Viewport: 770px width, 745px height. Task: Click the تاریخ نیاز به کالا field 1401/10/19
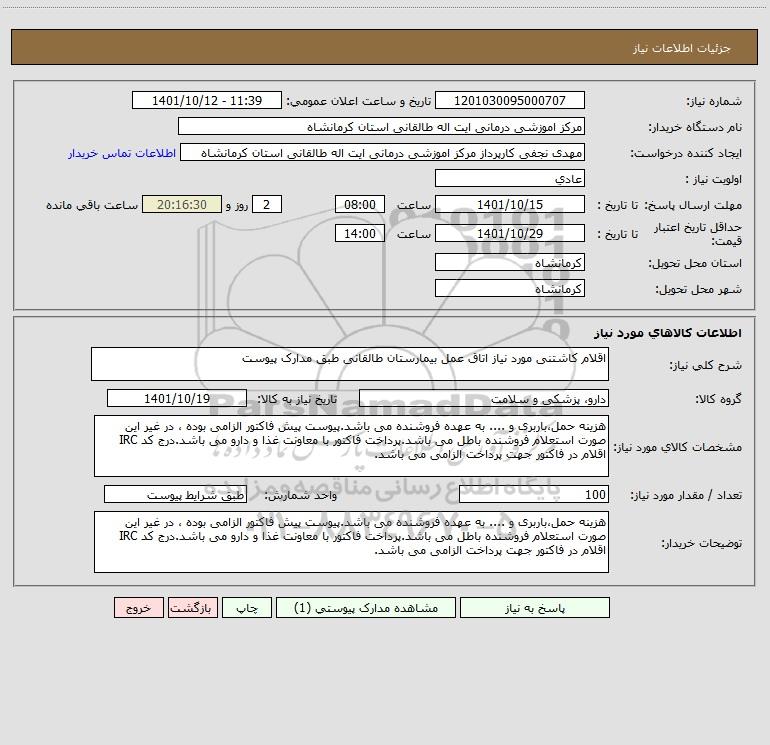pos(177,398)
